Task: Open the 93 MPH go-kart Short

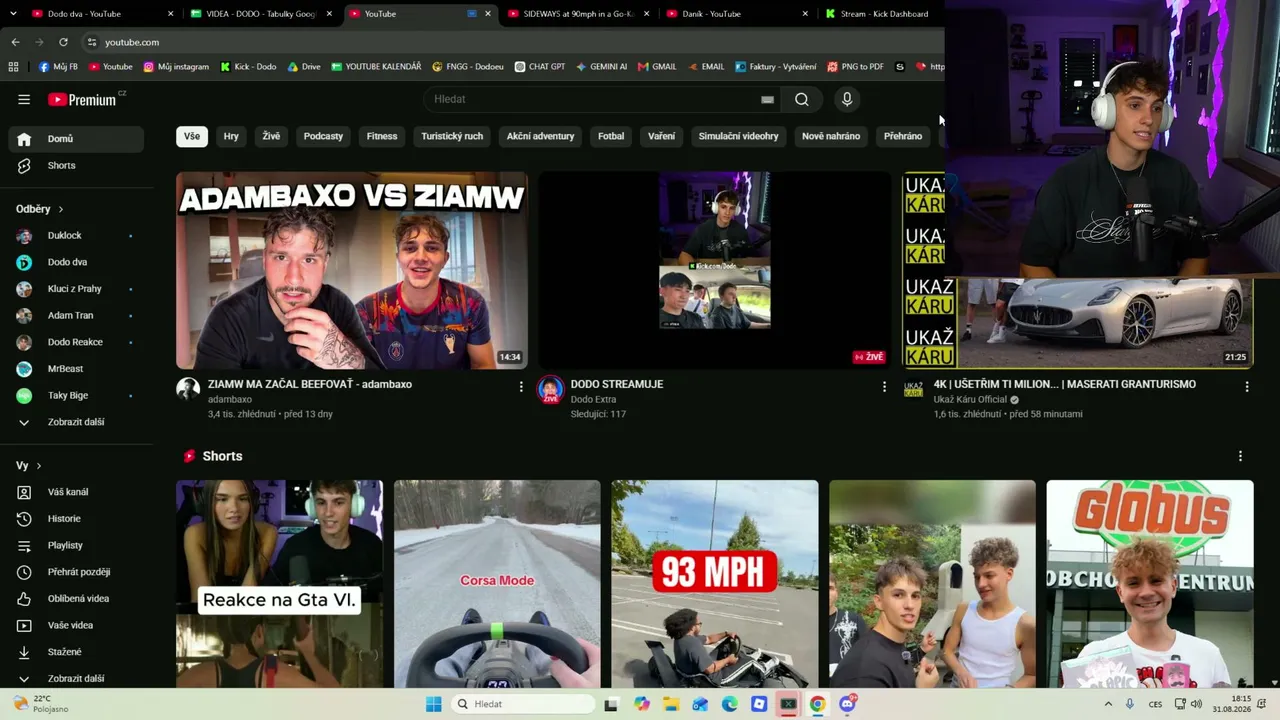Action: [x=715, y=584]
